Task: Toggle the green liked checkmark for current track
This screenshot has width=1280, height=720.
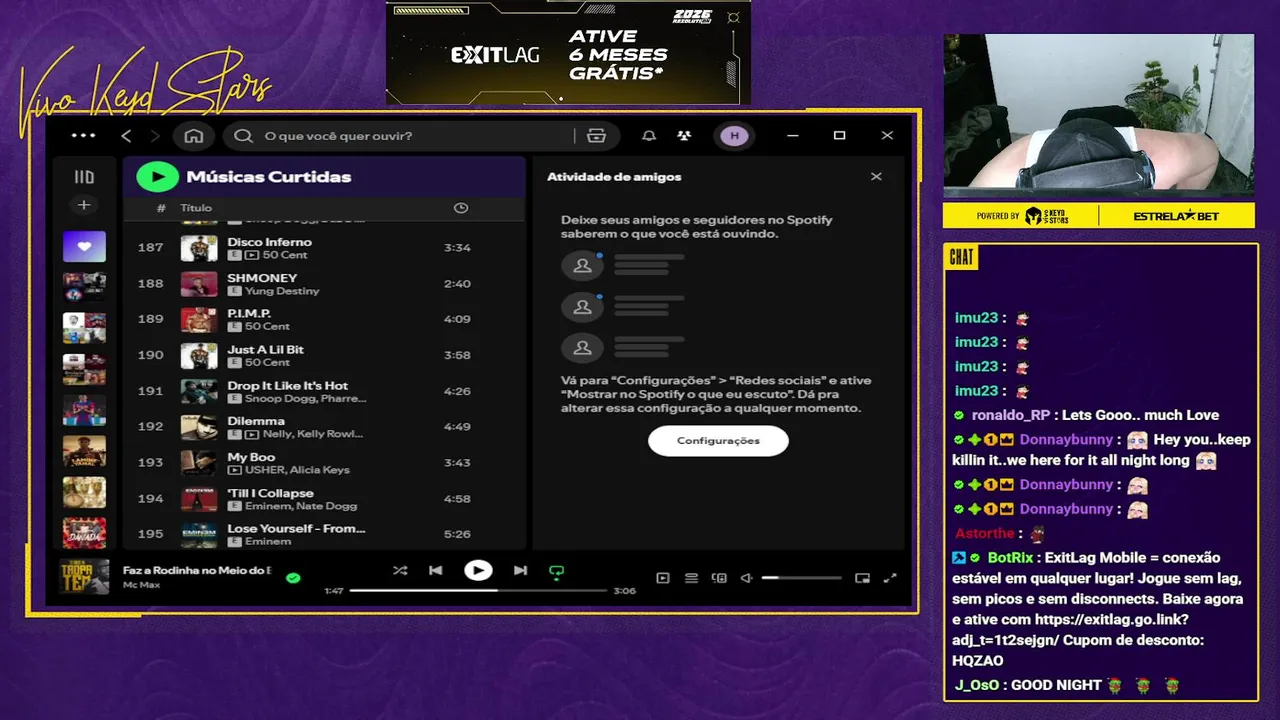Action: 293,578
